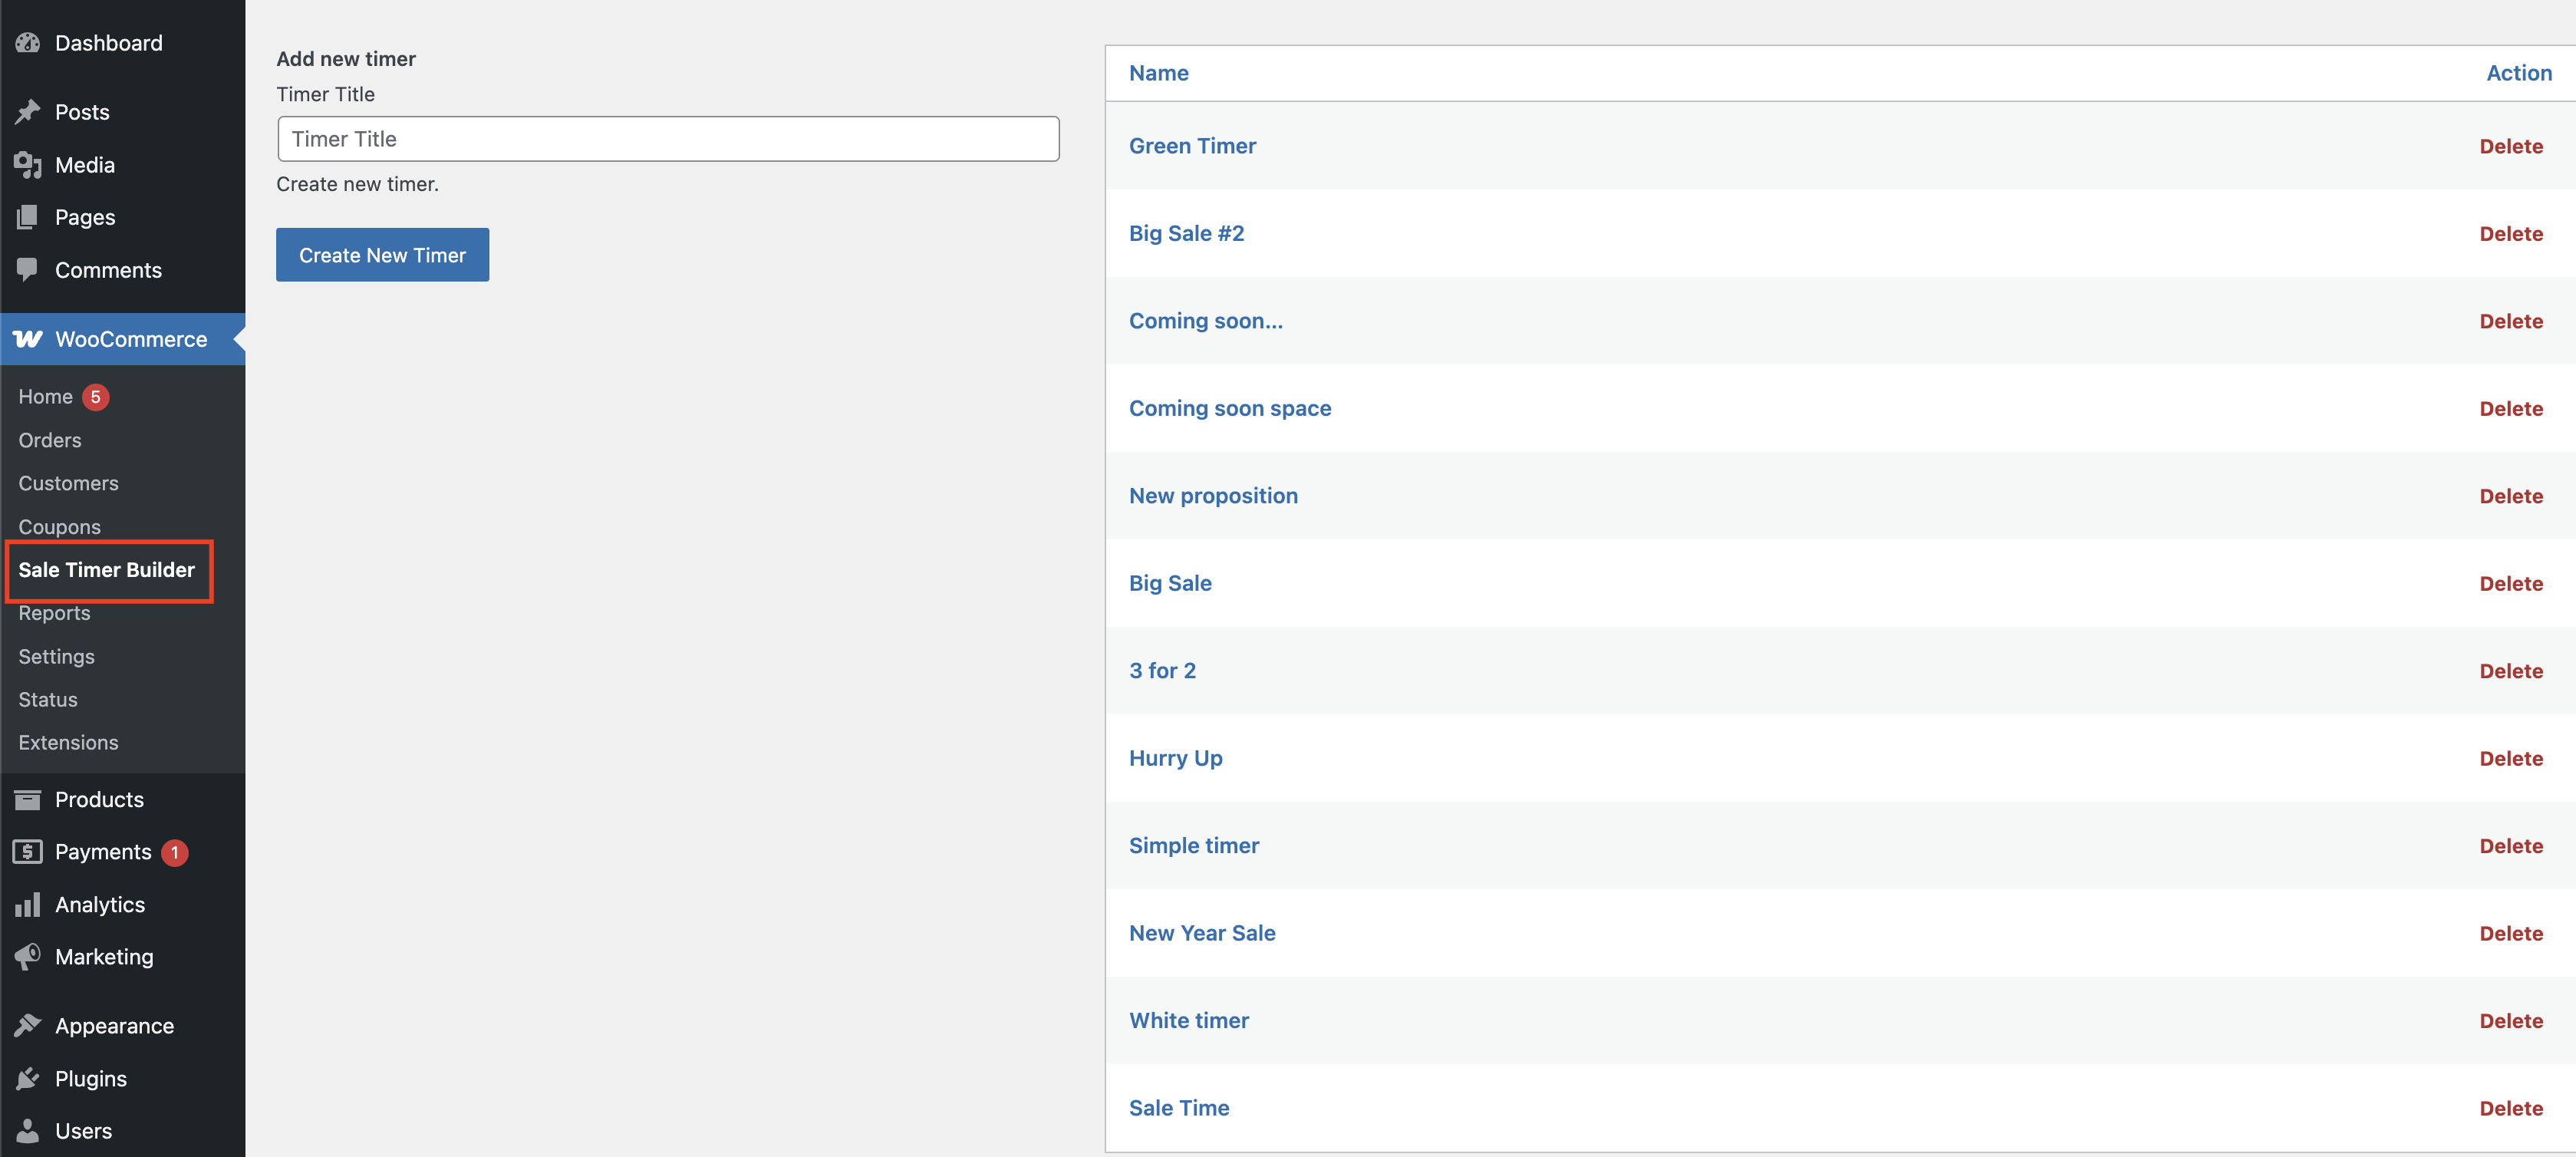This screenshot has height=1157, width=2576.
Task: Click the Analytics bar chart icon
Action: click(x=28, y=904)
